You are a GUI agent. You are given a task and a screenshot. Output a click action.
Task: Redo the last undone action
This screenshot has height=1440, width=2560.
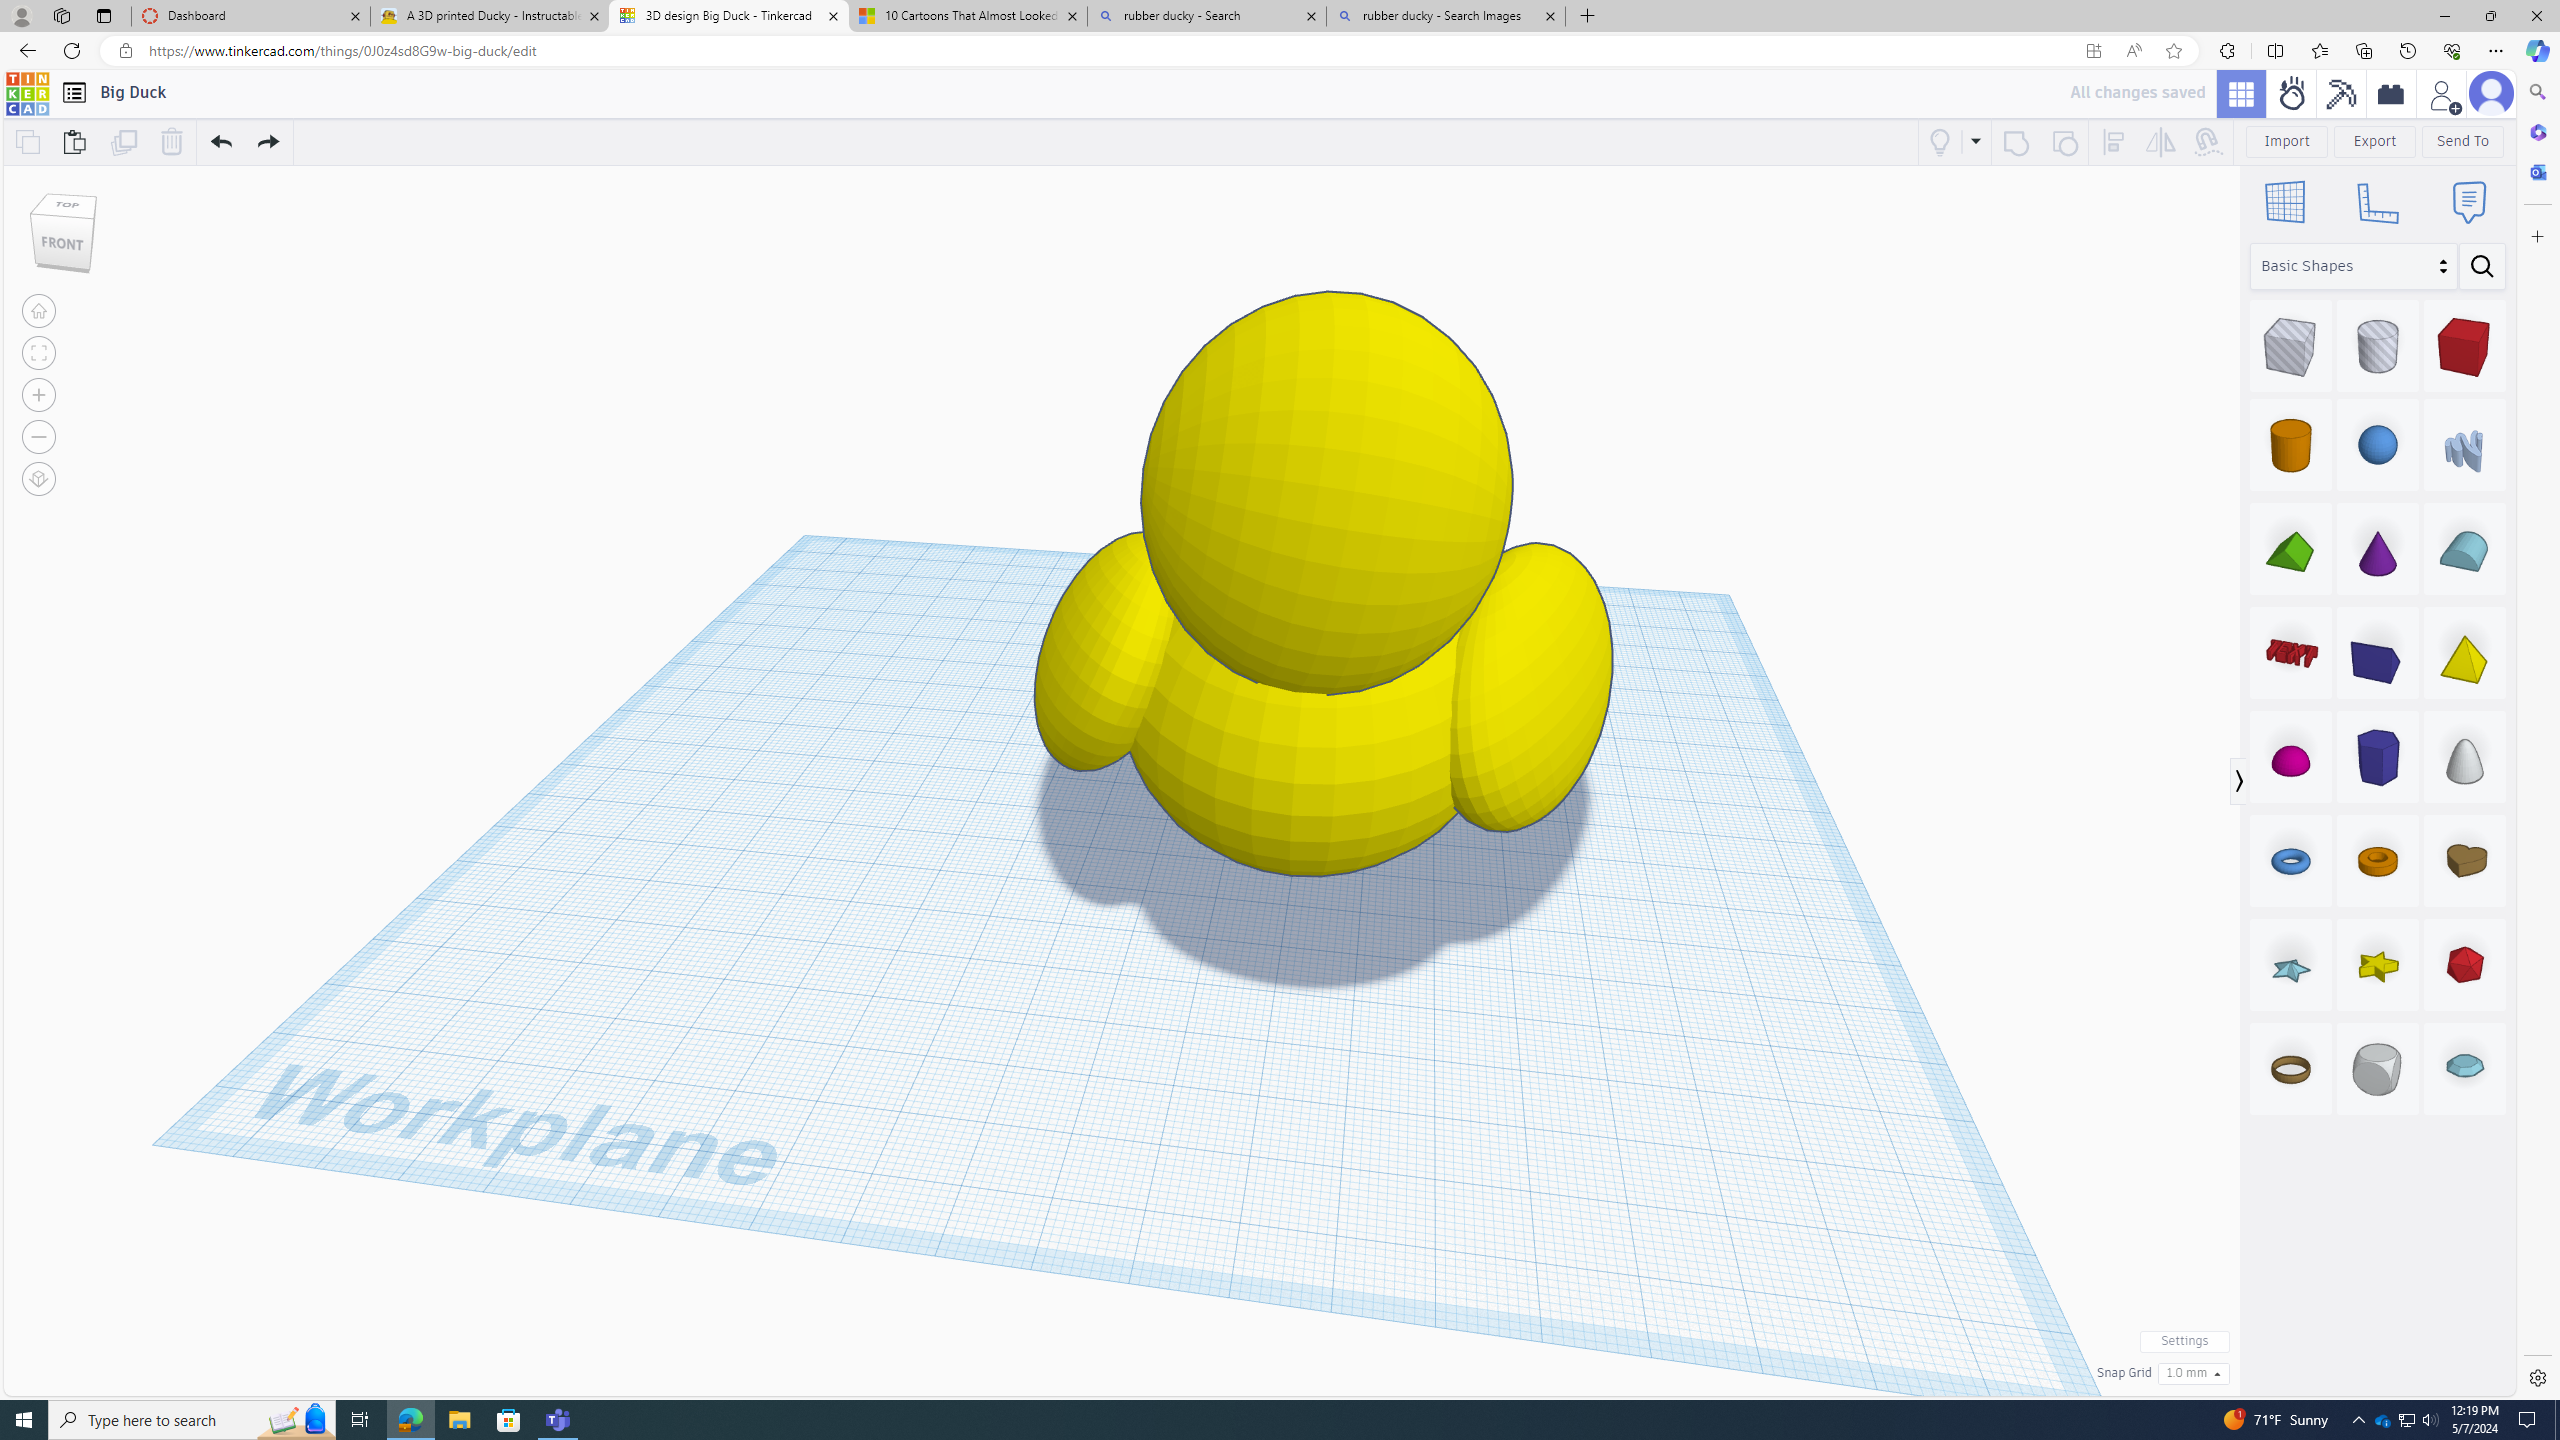point(267,142)
